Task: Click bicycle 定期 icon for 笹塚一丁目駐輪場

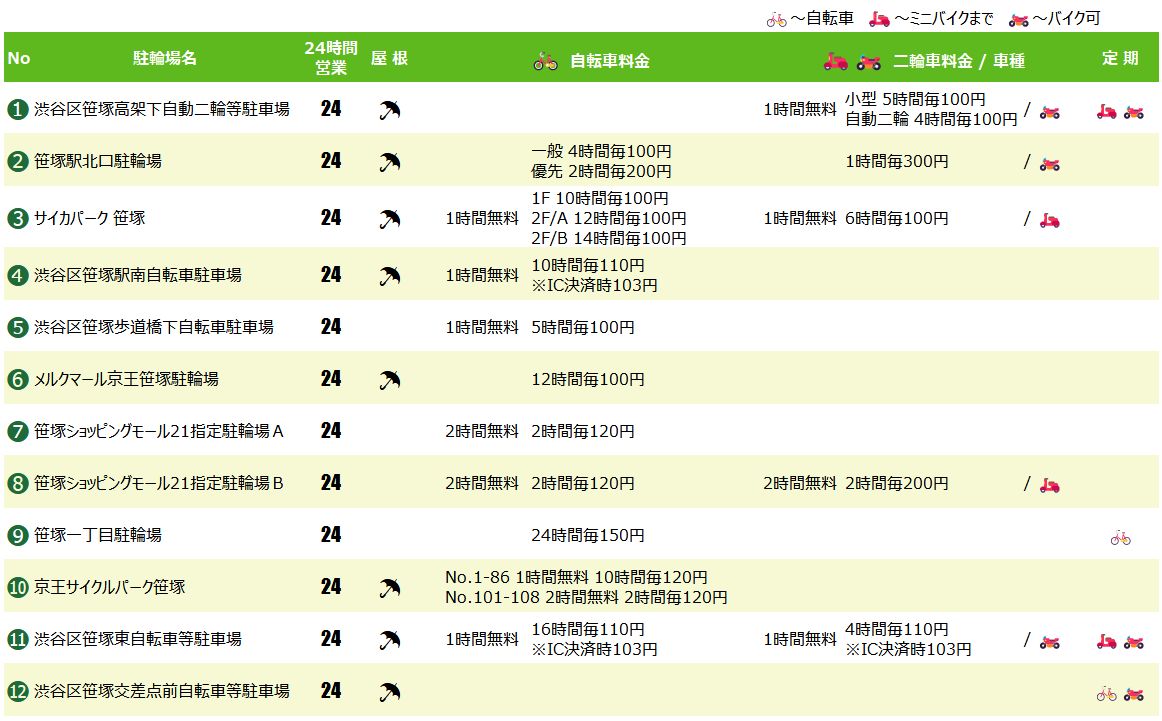Action: [1120, 538]
